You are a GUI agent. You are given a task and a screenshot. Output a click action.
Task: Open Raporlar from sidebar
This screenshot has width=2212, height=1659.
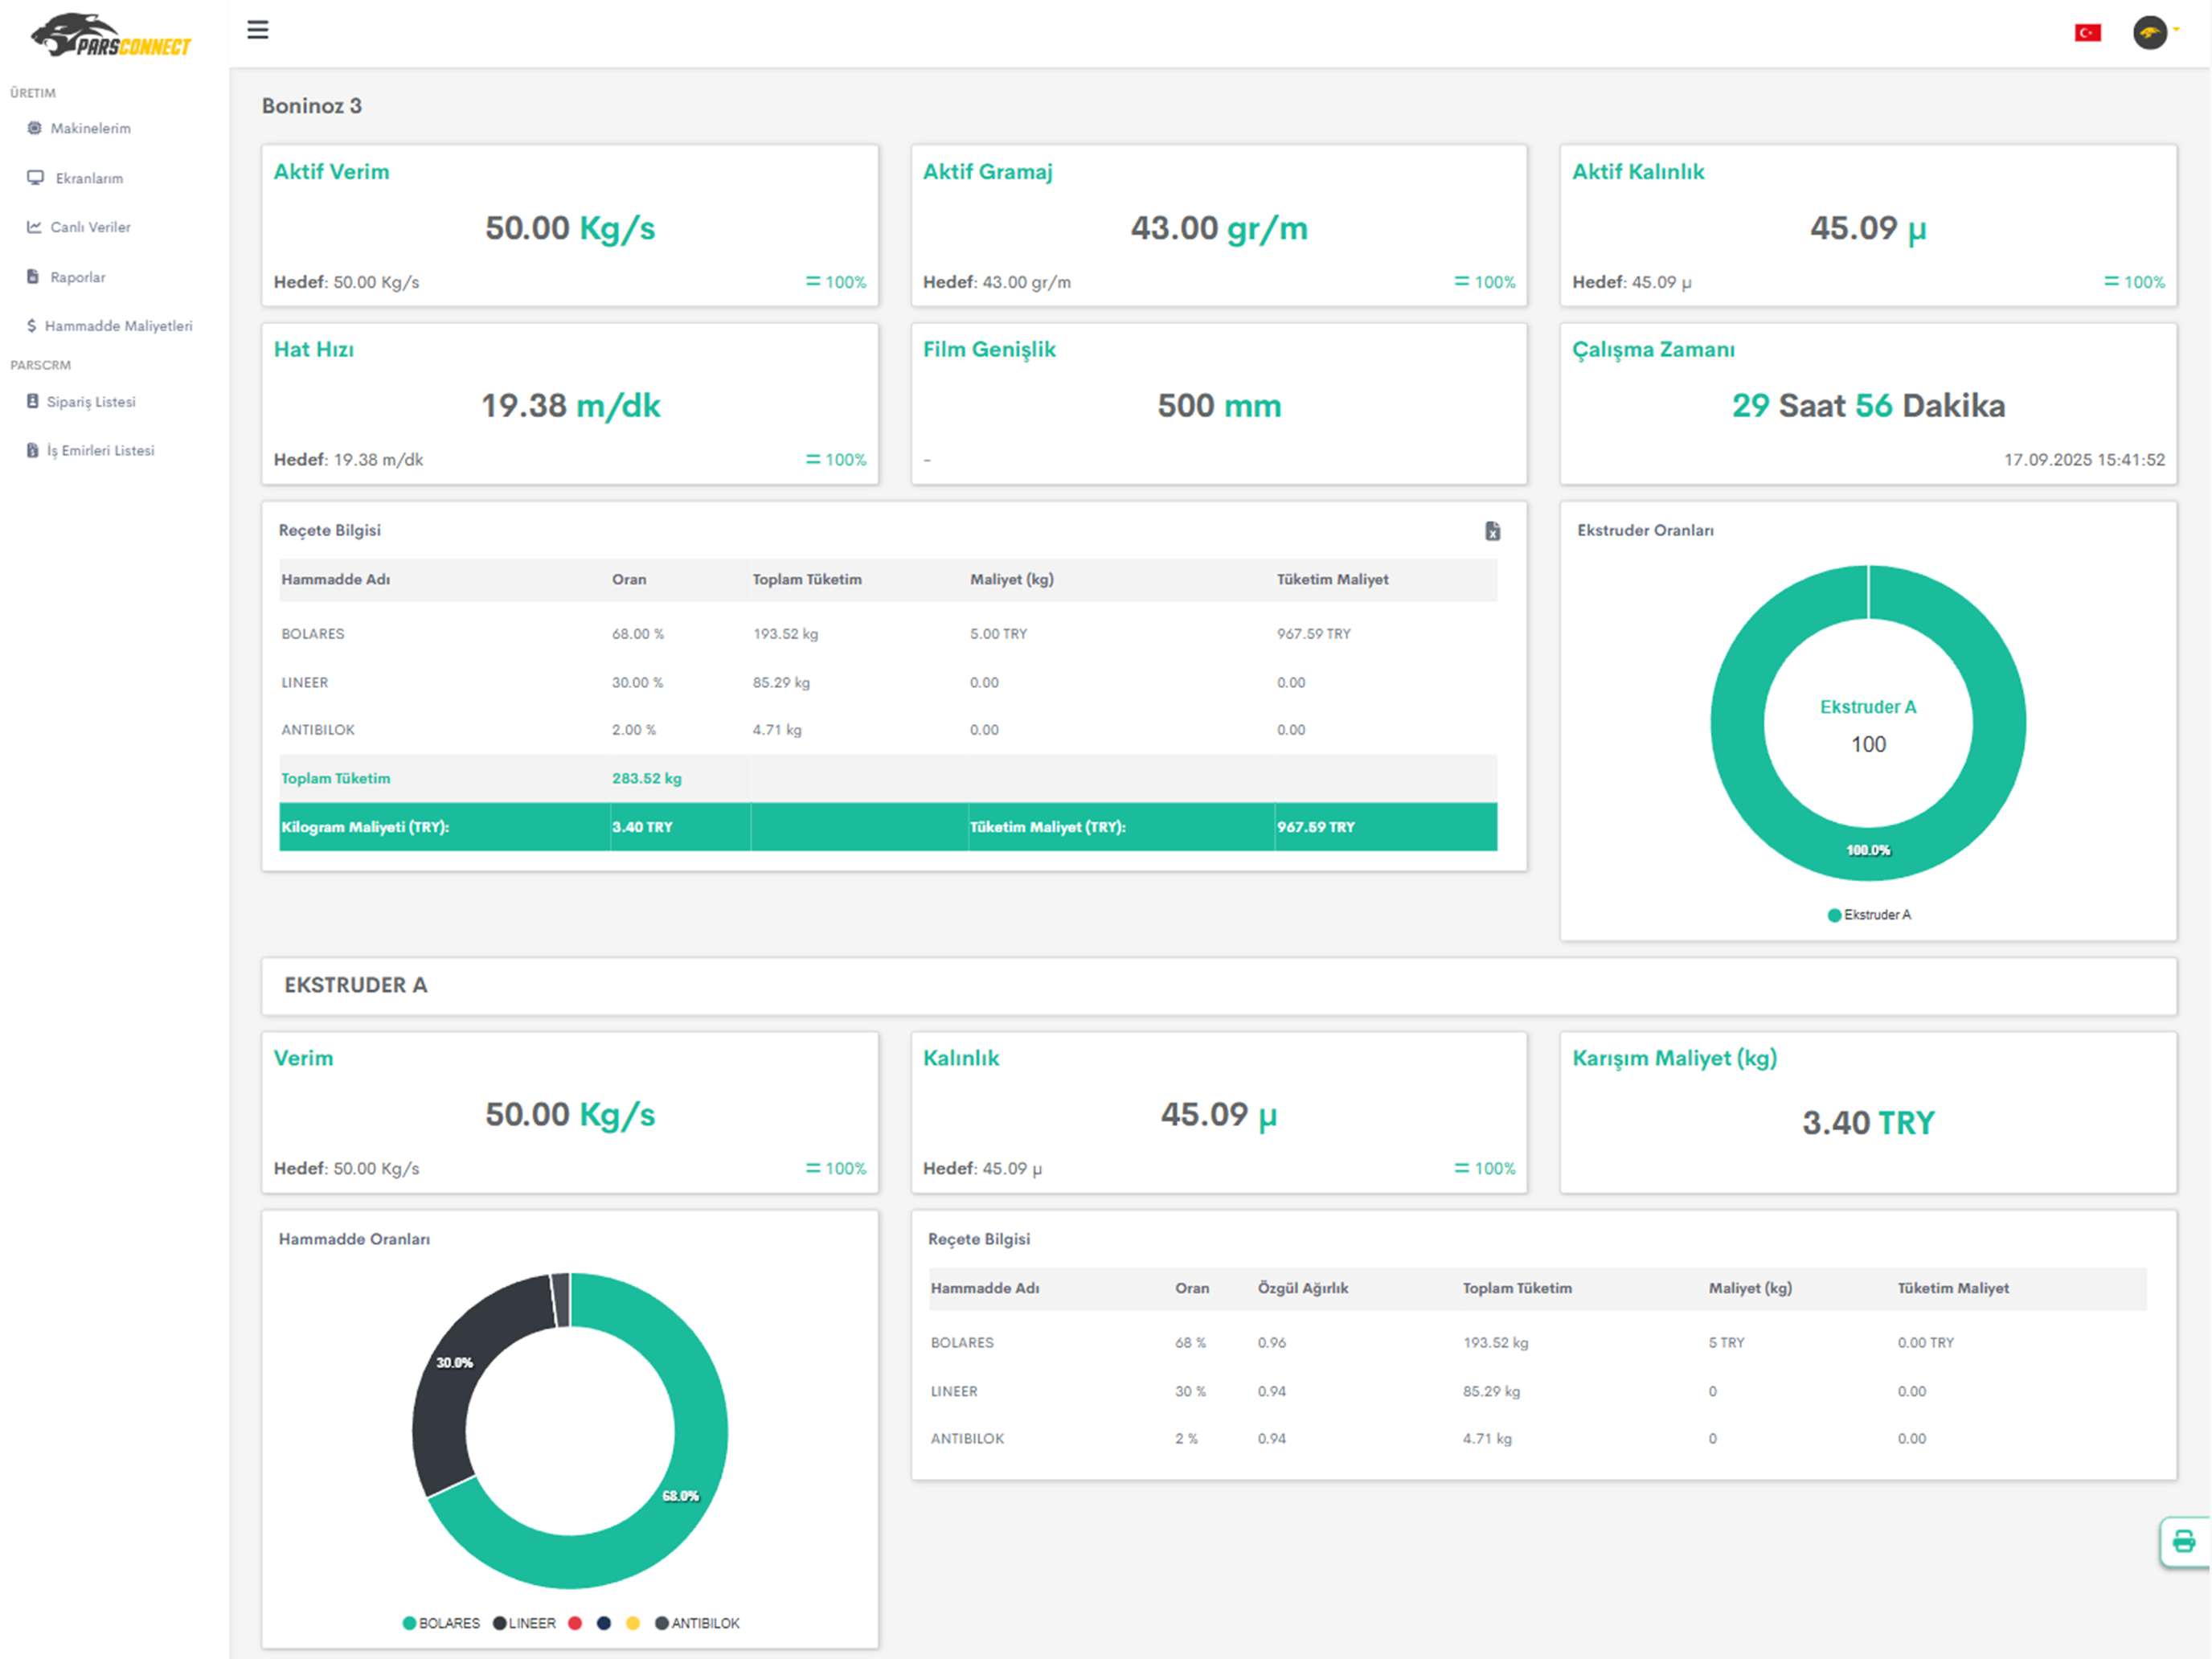click(x=77, y=277)
